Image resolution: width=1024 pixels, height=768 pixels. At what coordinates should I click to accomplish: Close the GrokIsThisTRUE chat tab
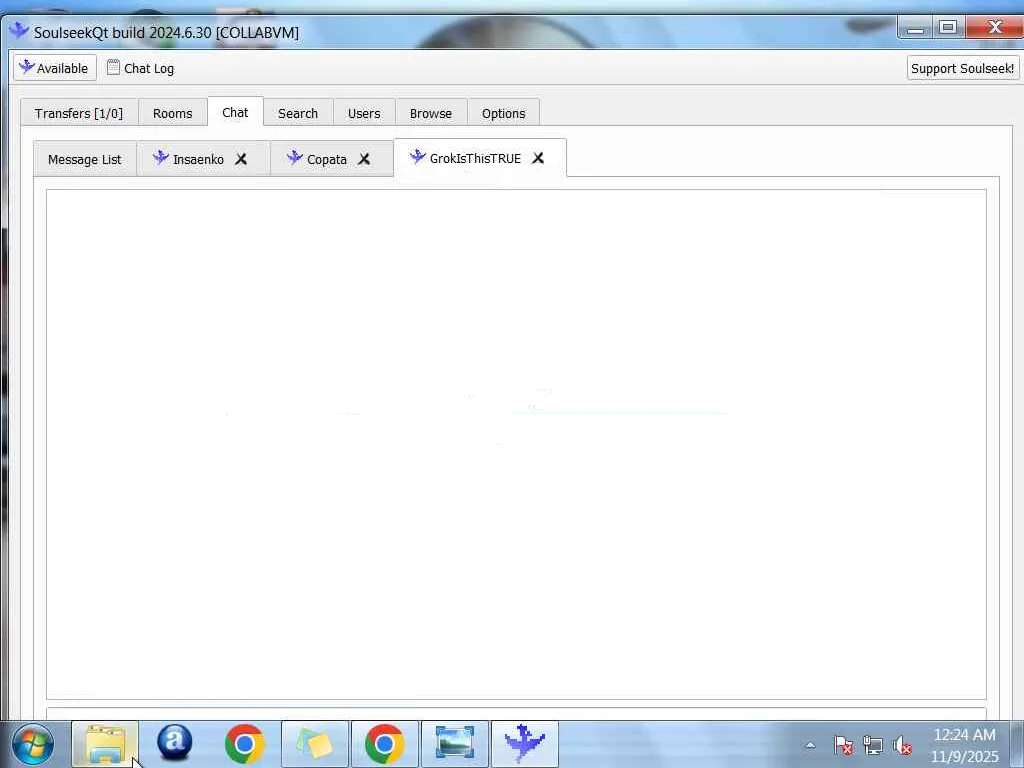[538, 158]
